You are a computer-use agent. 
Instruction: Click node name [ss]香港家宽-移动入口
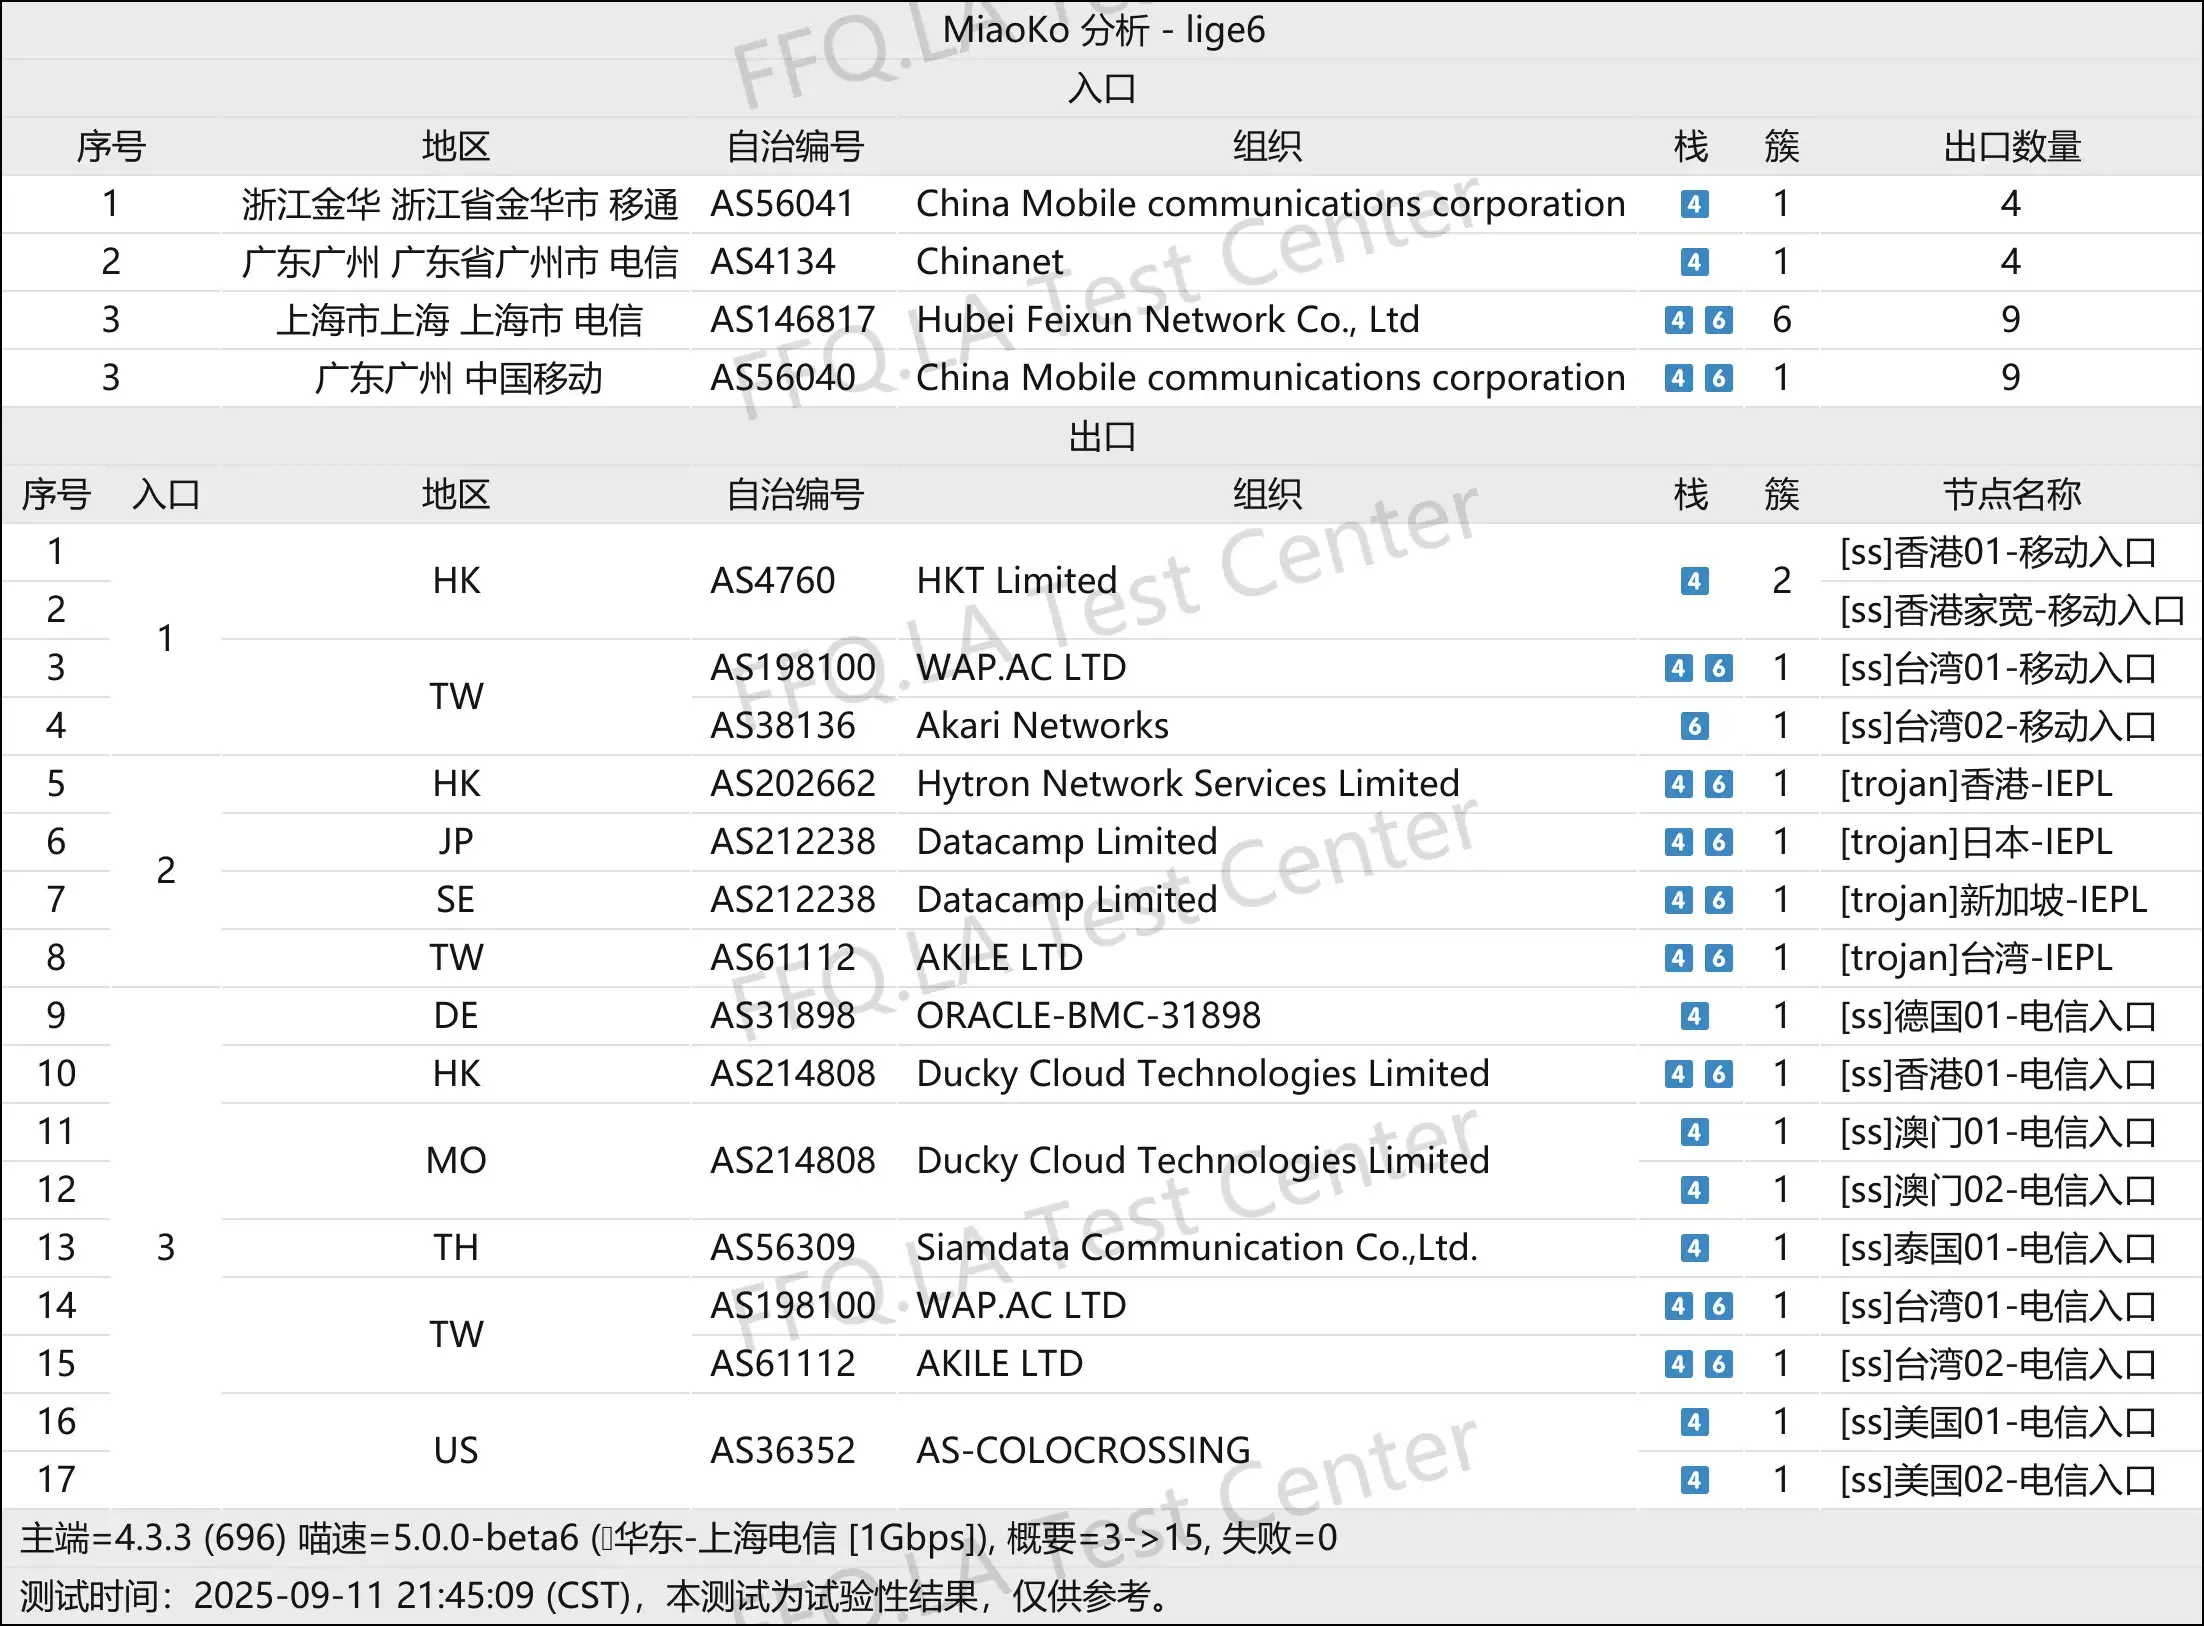pyautogui.click(x=2011, y=610)
